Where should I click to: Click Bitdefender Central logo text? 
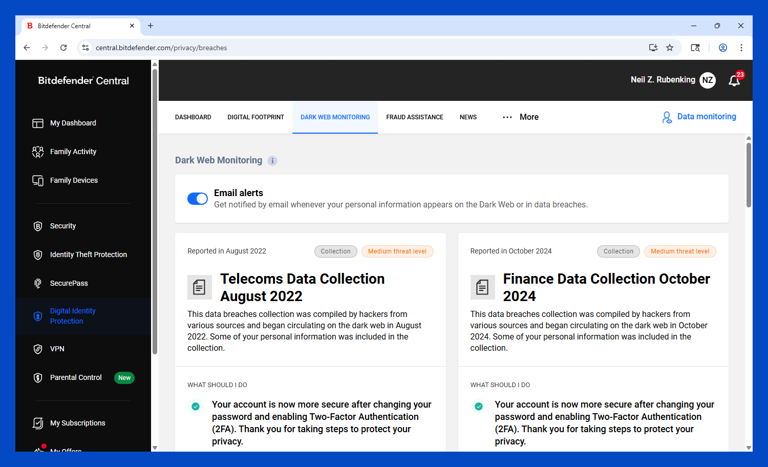83,81
